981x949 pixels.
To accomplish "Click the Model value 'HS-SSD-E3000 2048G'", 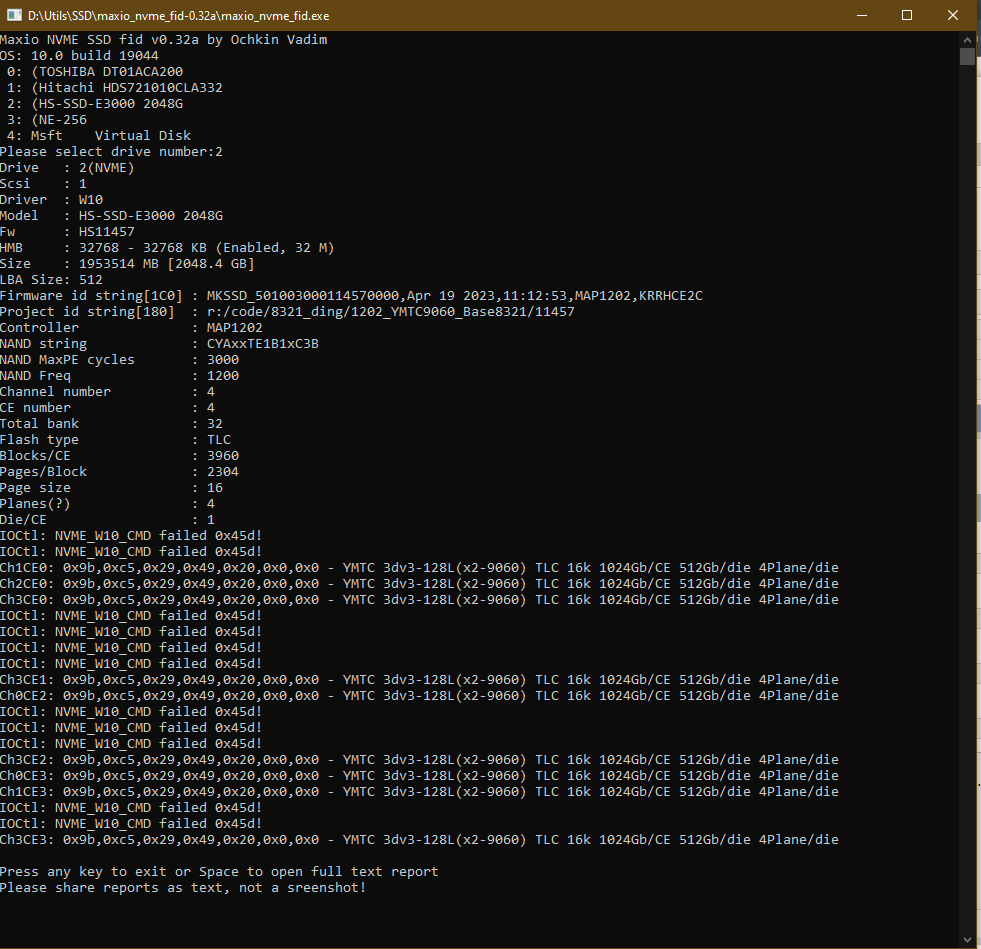I will click(x=151, y=216).
